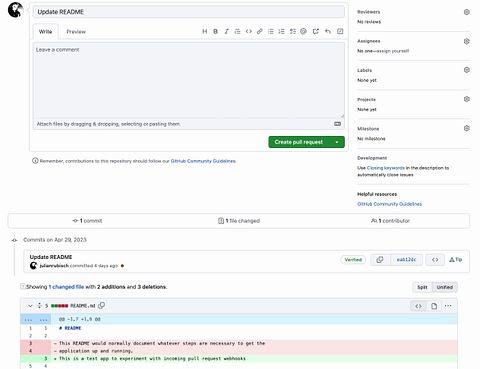Open the 1 commit tab
The image size is (480, 369).
87,221
